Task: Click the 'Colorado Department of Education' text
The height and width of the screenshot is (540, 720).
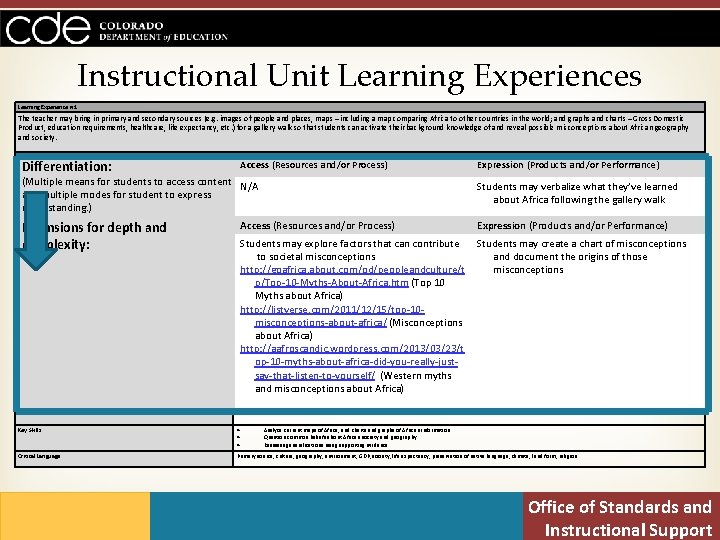Action: coord(163,31)
